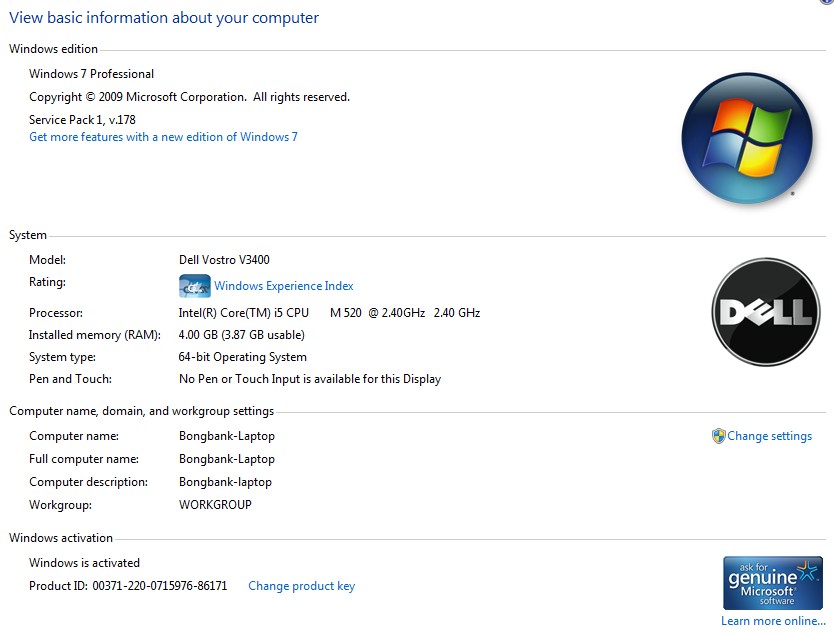Click the Intel Core i5 processor value
This screenshot has height=636, width=834.
329,313
